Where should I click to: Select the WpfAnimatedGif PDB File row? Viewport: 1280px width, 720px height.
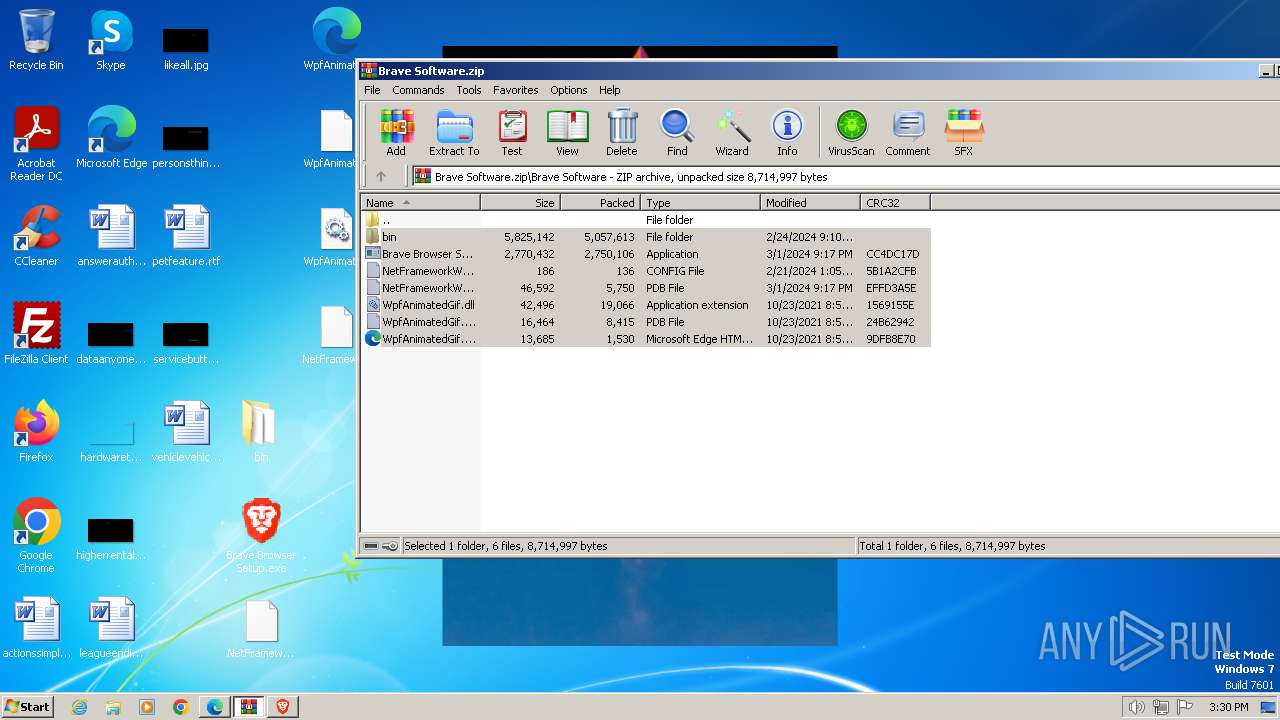coord(646,322)
